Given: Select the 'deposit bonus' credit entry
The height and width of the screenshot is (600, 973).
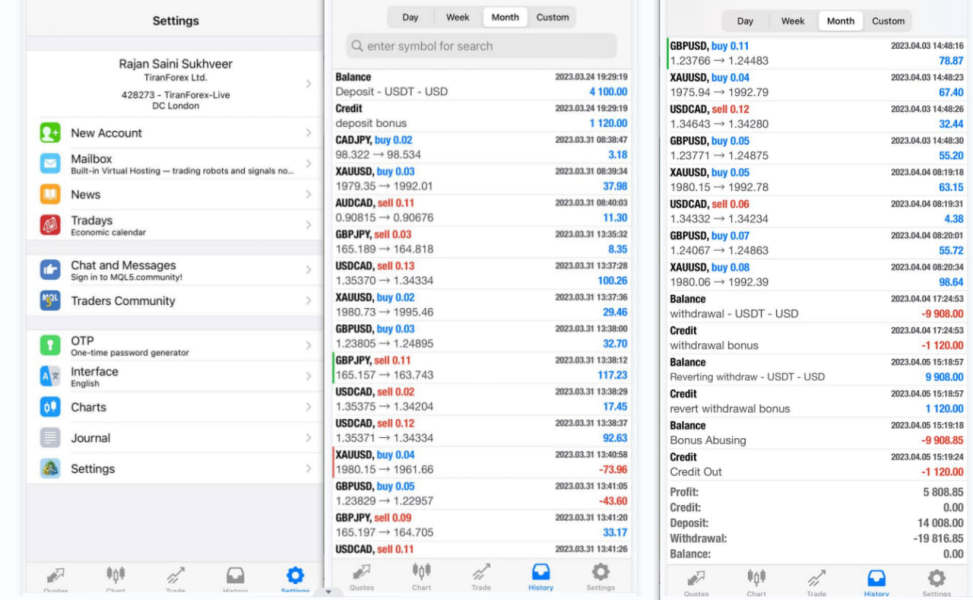Looking at the screenshot, I should pyautogui.click(x=482, y=116).
